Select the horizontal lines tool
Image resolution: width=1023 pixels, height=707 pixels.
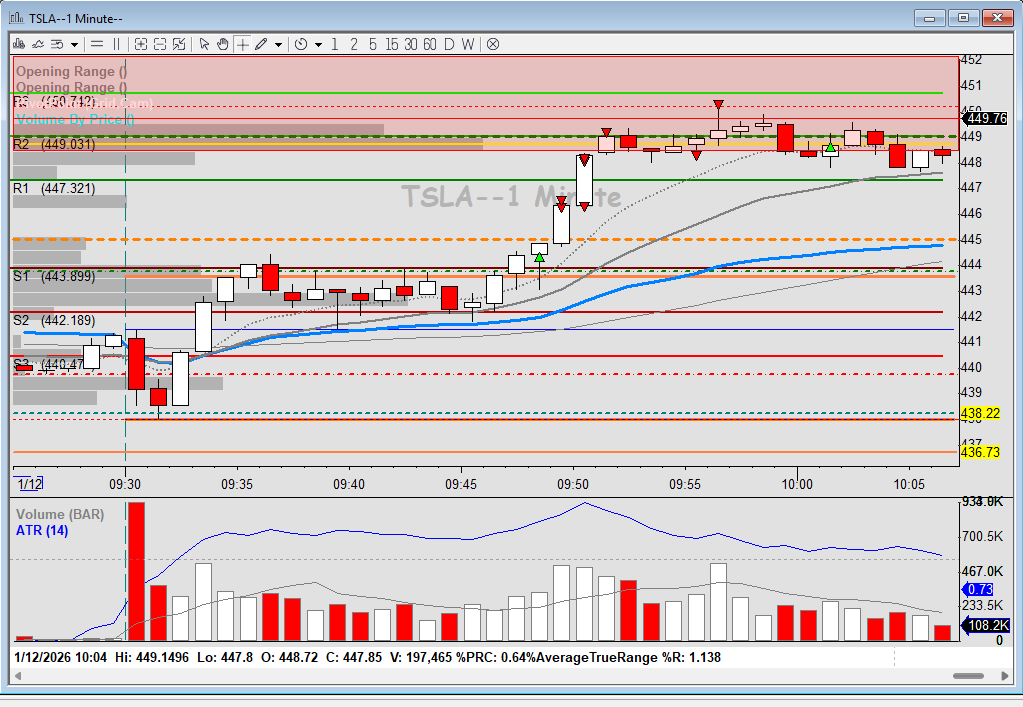[x=97, y=44]
